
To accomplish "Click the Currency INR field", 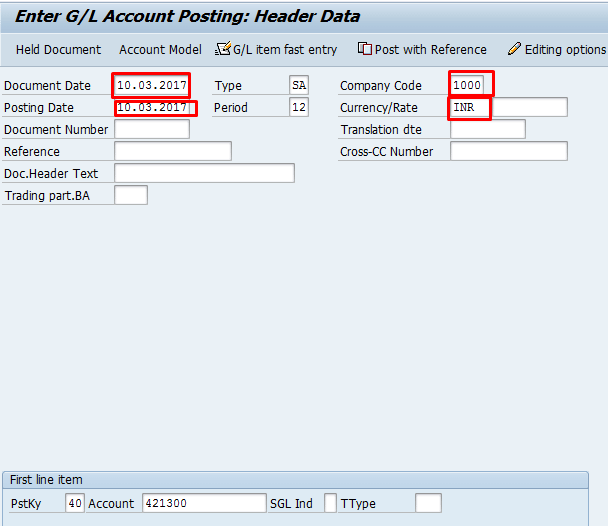I will 470,107.
